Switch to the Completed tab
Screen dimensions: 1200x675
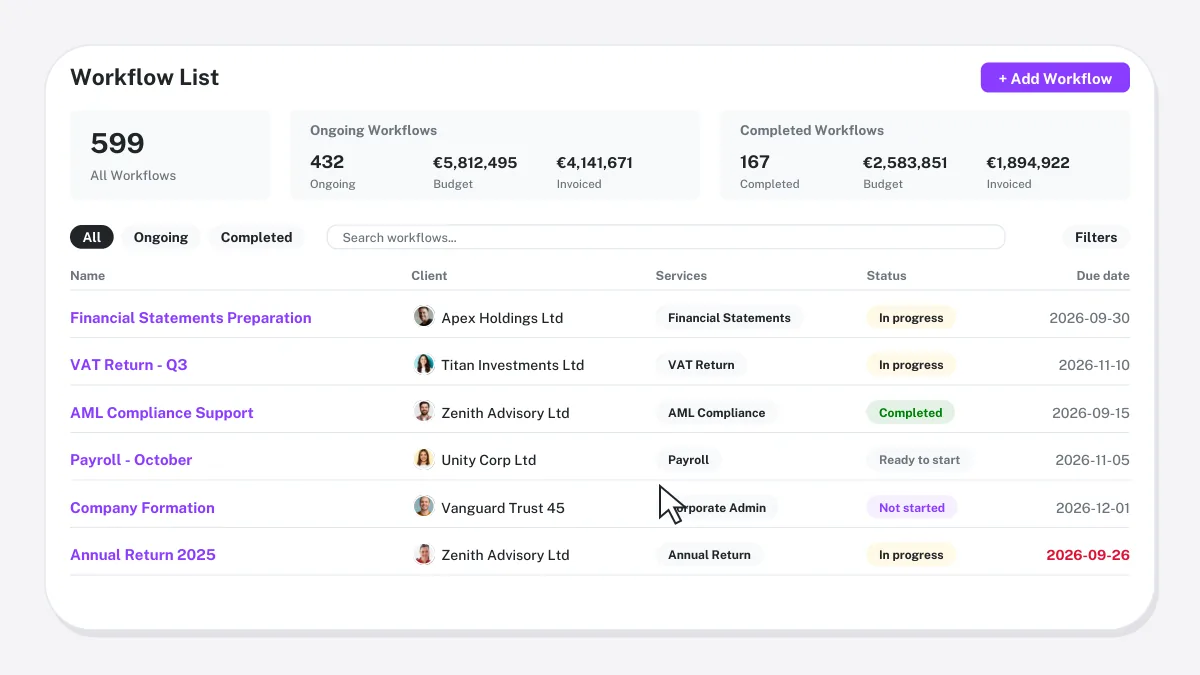[x=256, y=237]
